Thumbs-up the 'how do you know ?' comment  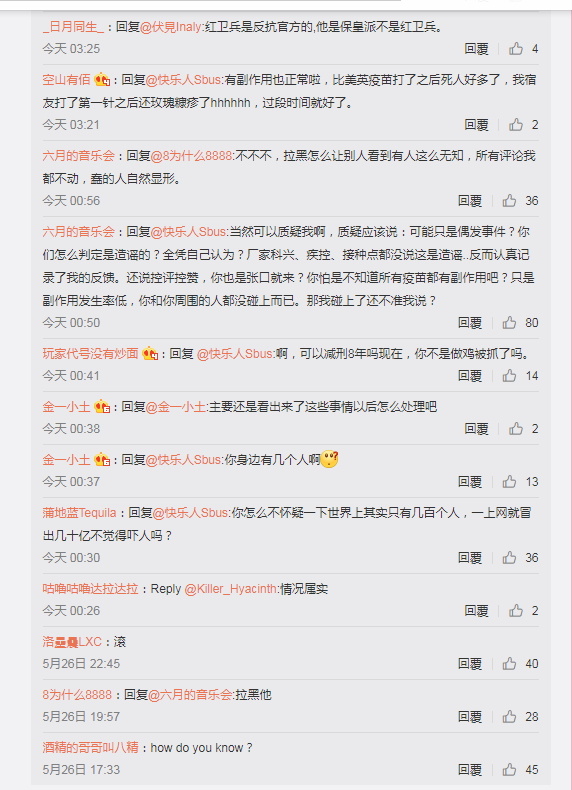click(509, 770)
